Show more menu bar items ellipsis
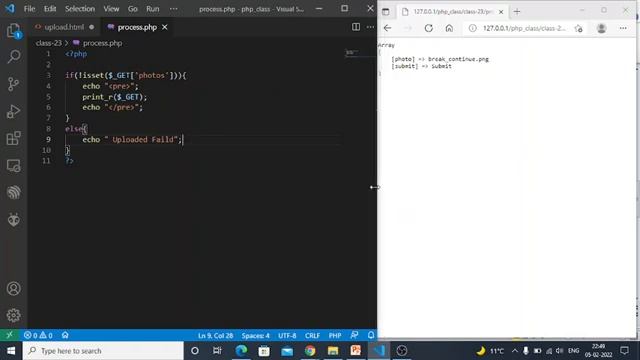Screen dimensions: 640x360 (x=173, y=9)
